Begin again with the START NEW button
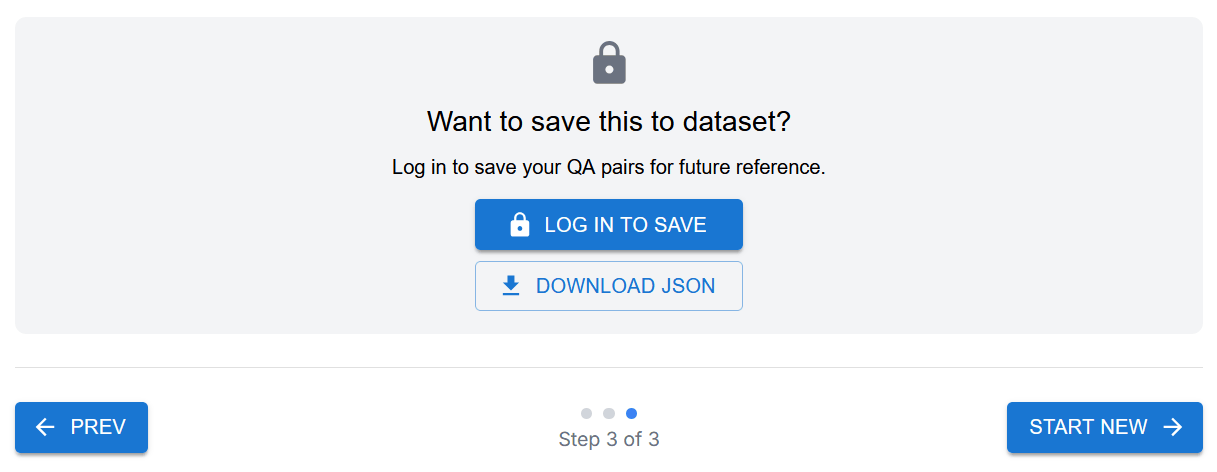The width and height of the screenshot is (1217, 472). (x=1104, y=428)
